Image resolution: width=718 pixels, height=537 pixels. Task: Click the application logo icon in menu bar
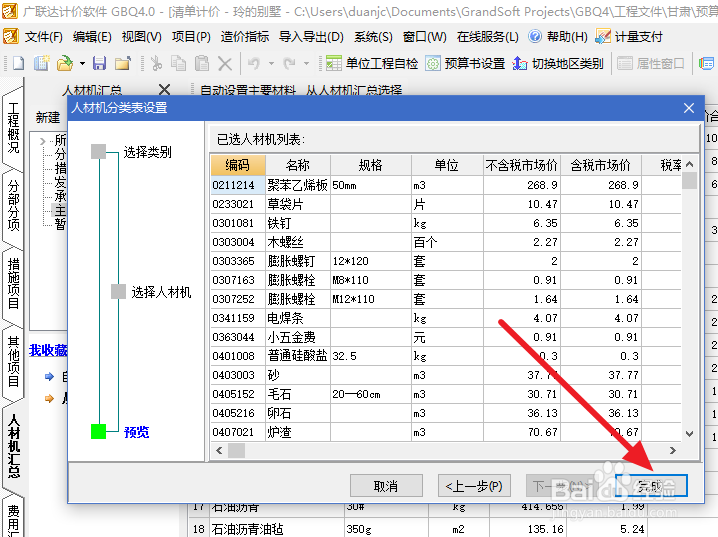pos(11,36)
